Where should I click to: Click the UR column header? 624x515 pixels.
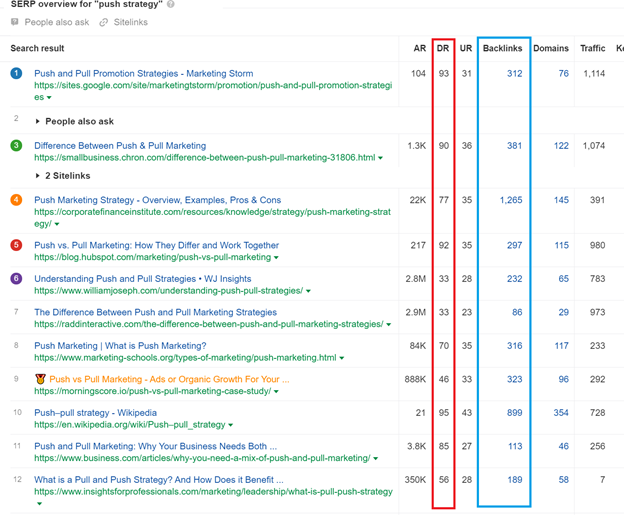tap(466, 48)
